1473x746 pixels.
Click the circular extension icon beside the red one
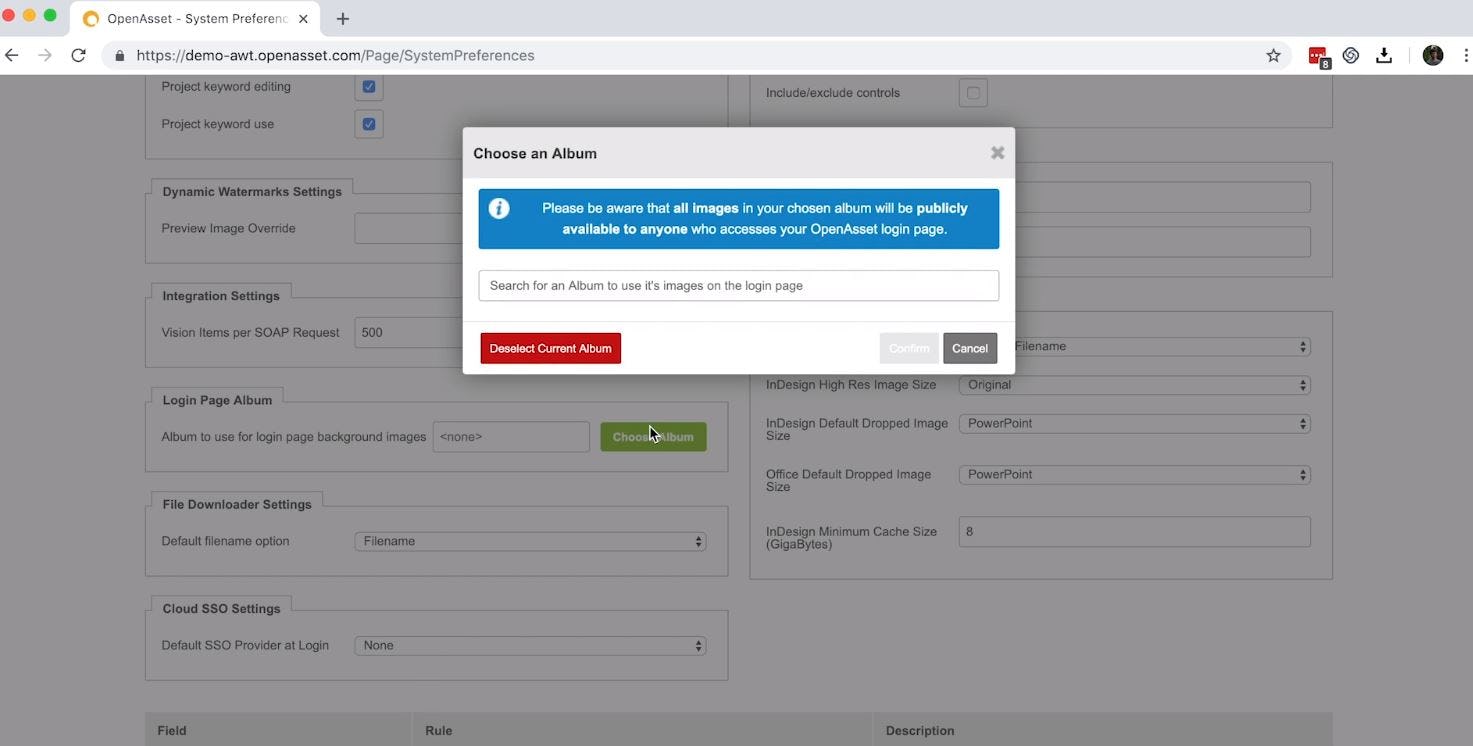click(x=1351, y=55)
